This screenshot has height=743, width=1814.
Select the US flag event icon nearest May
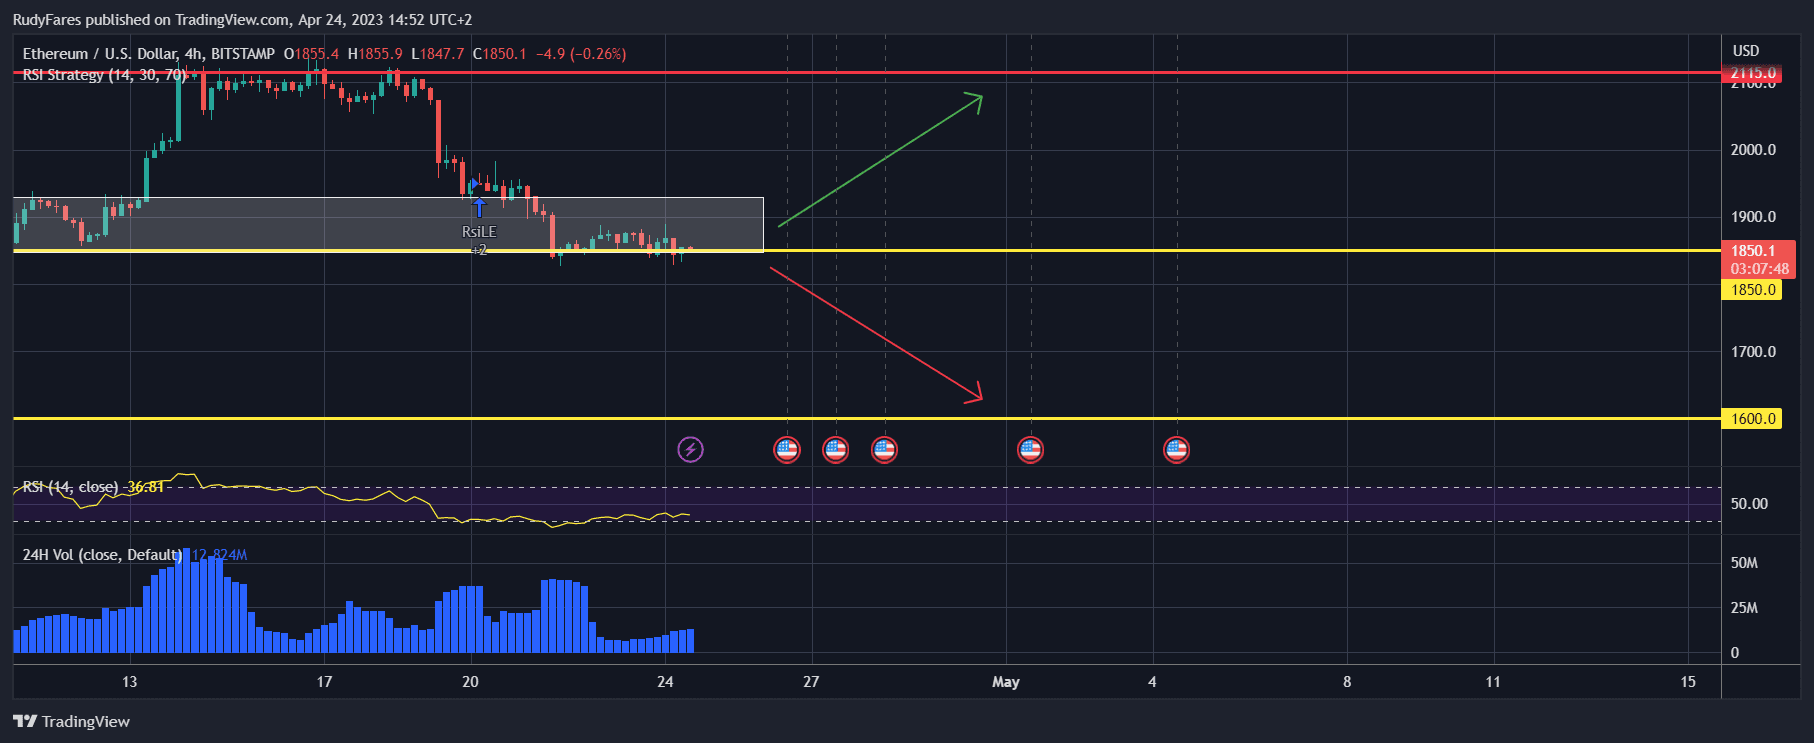pos(1030,450)
